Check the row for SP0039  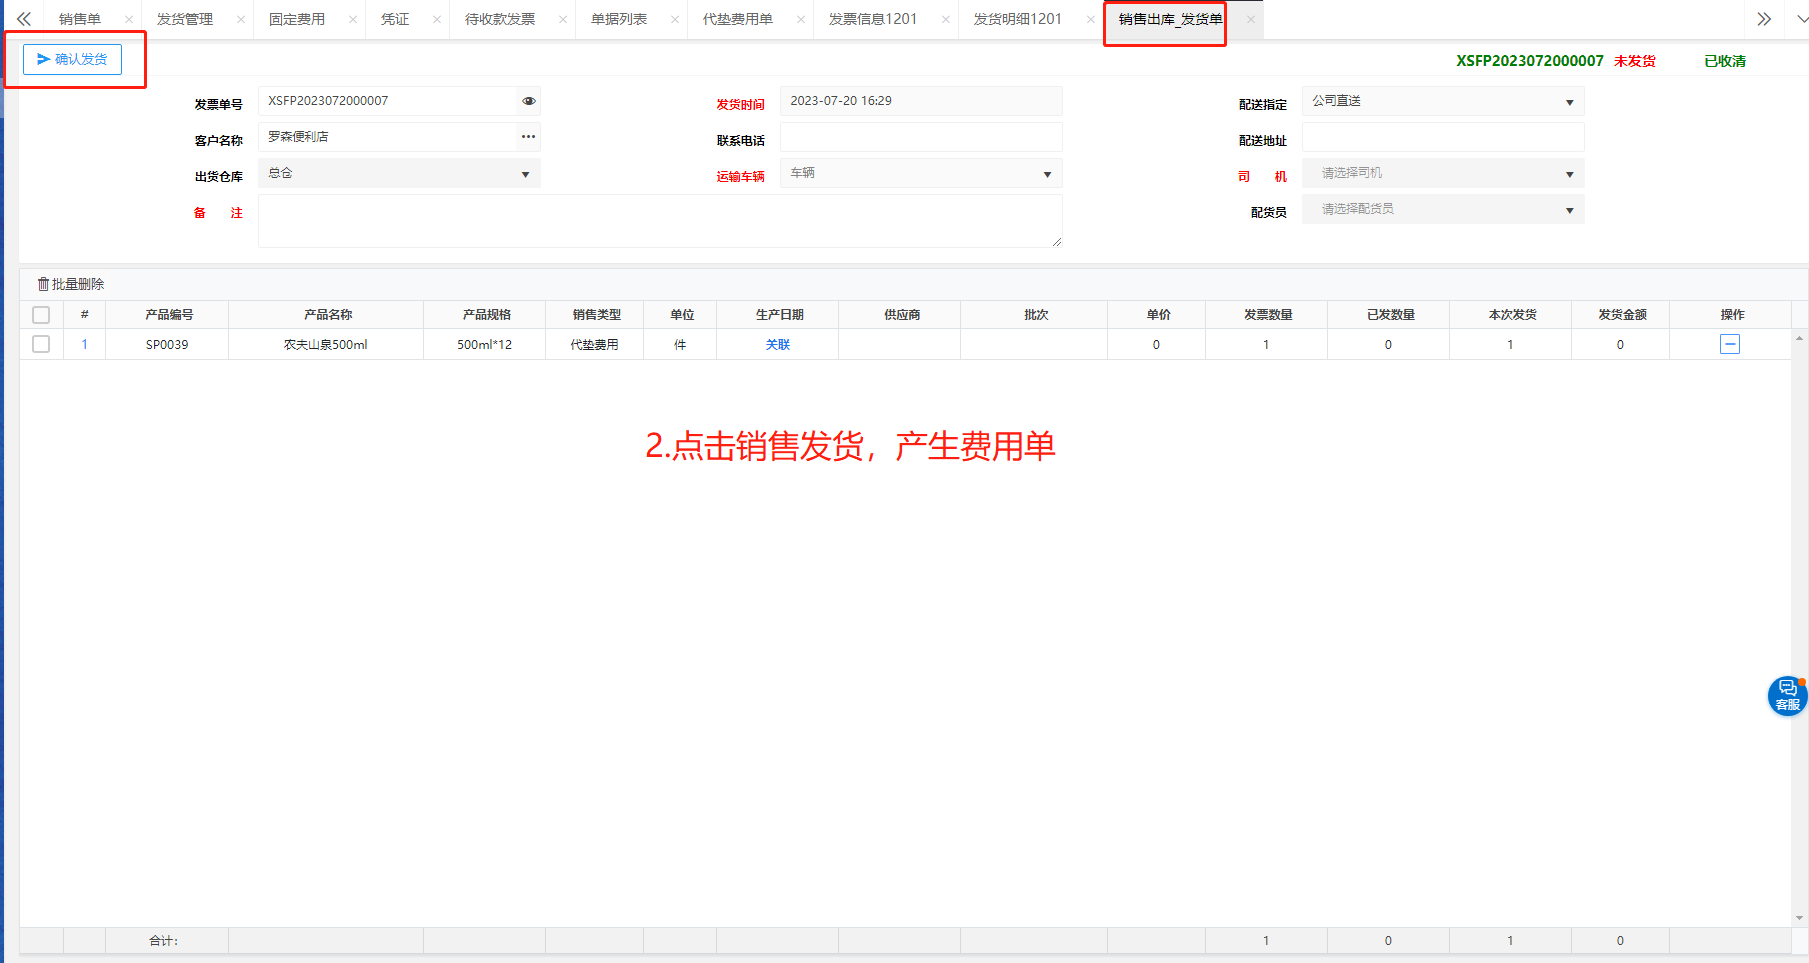[x=41, y=344]
